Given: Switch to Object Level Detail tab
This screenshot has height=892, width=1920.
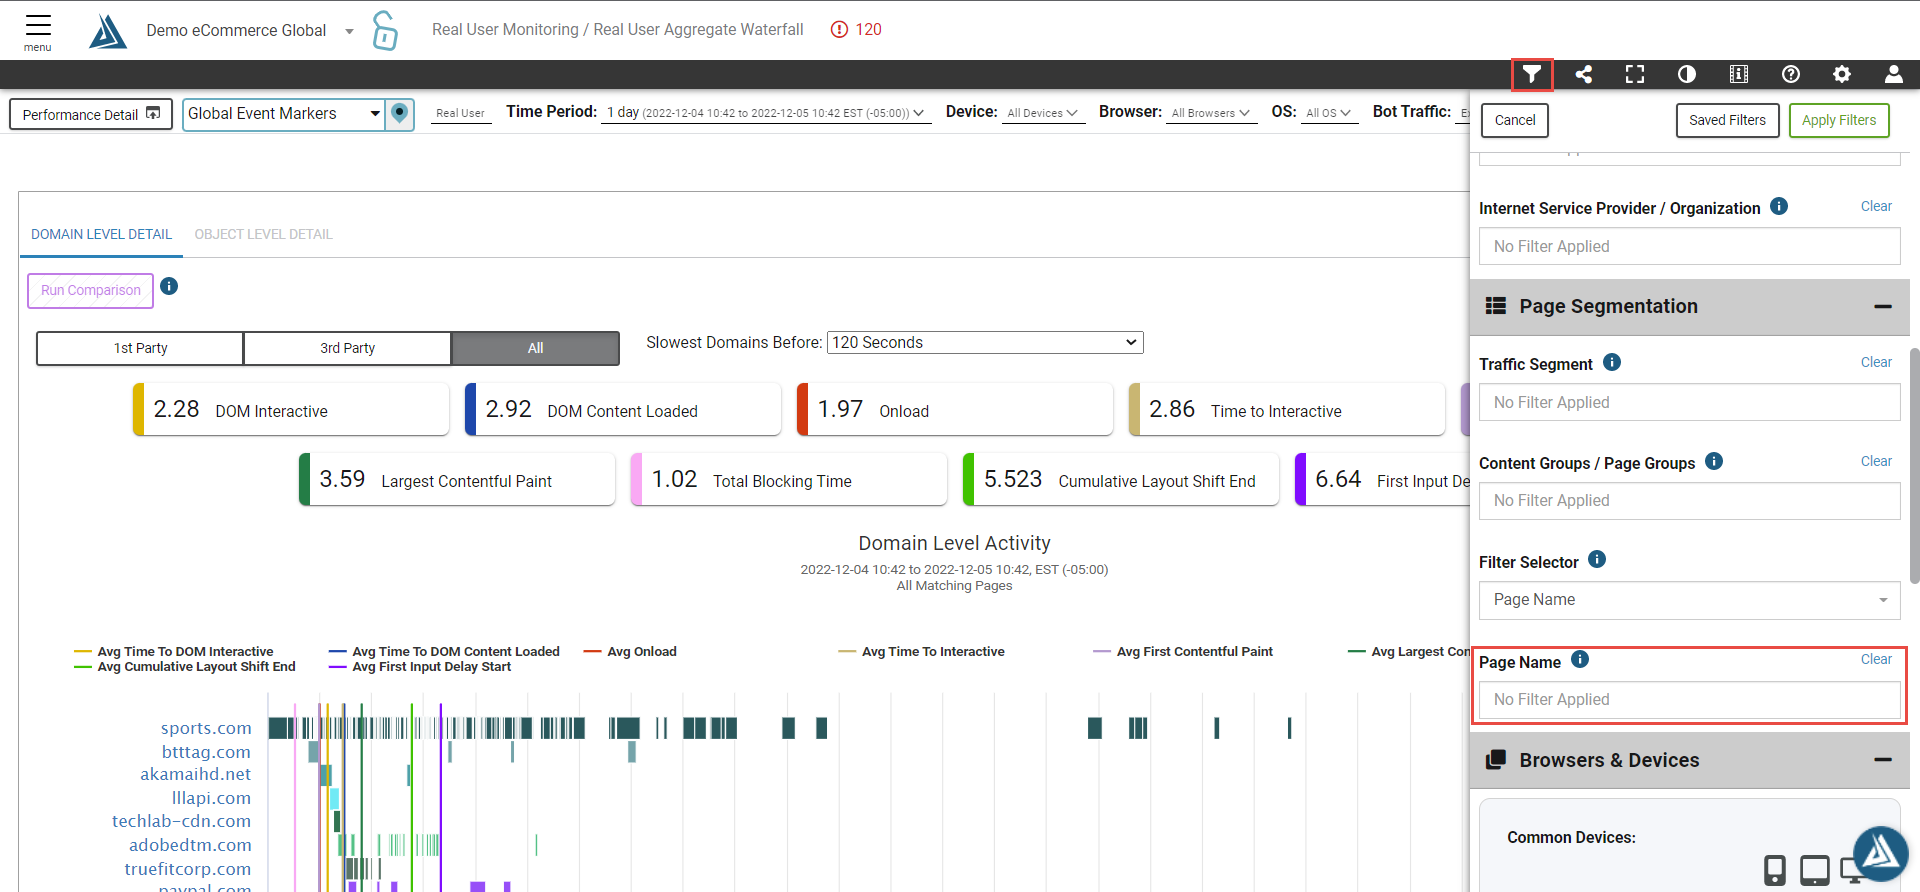Looking at the screenshot, I should [x=263, y=234].
